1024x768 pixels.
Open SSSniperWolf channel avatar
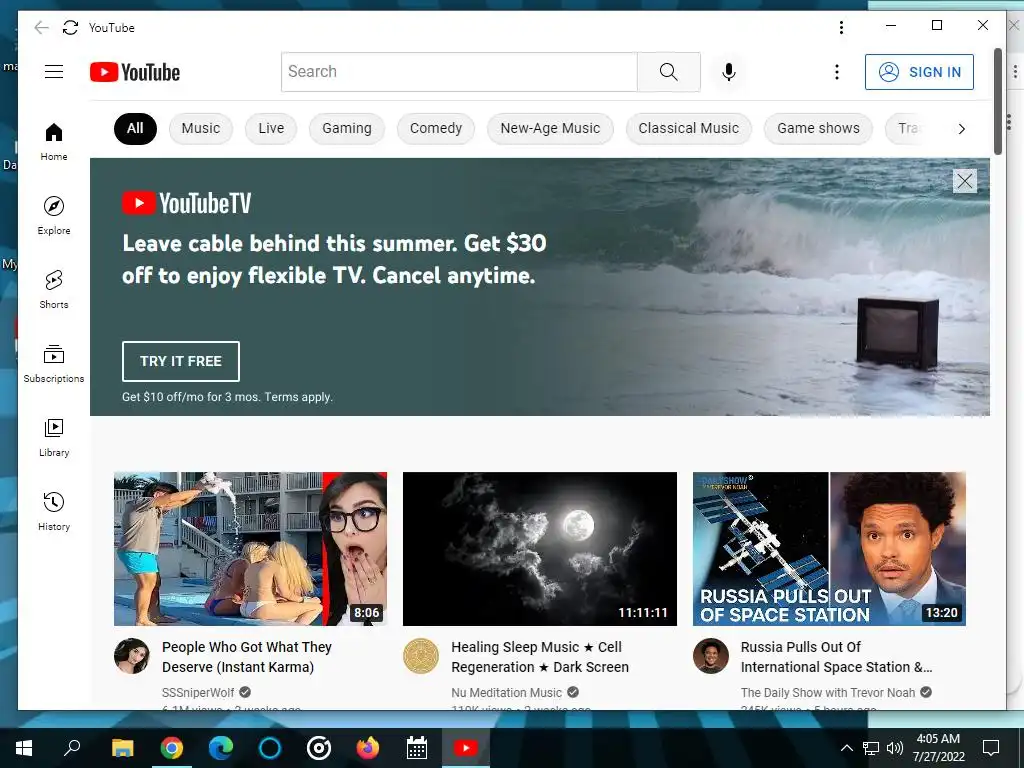coord(131,656)
